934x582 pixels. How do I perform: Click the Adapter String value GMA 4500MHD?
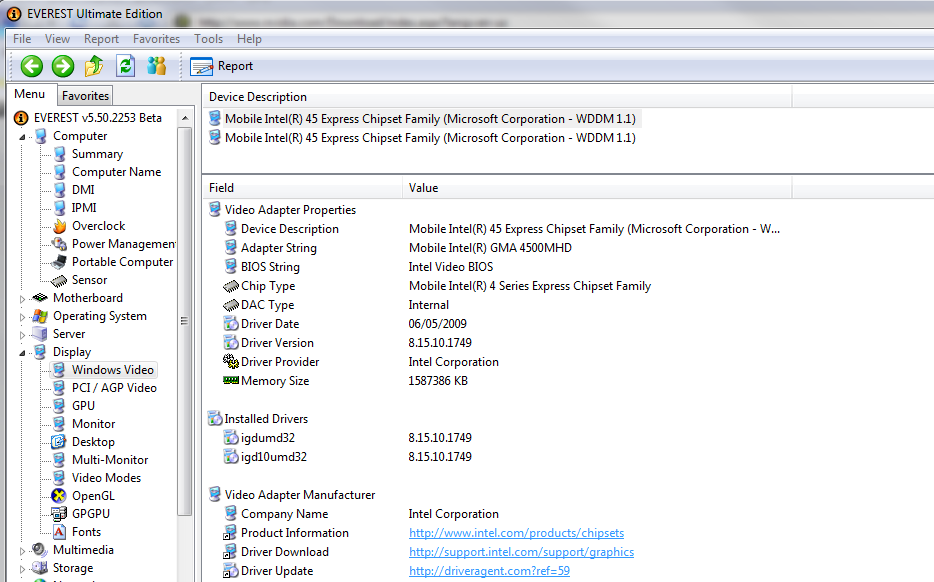[x=490, y=248]
